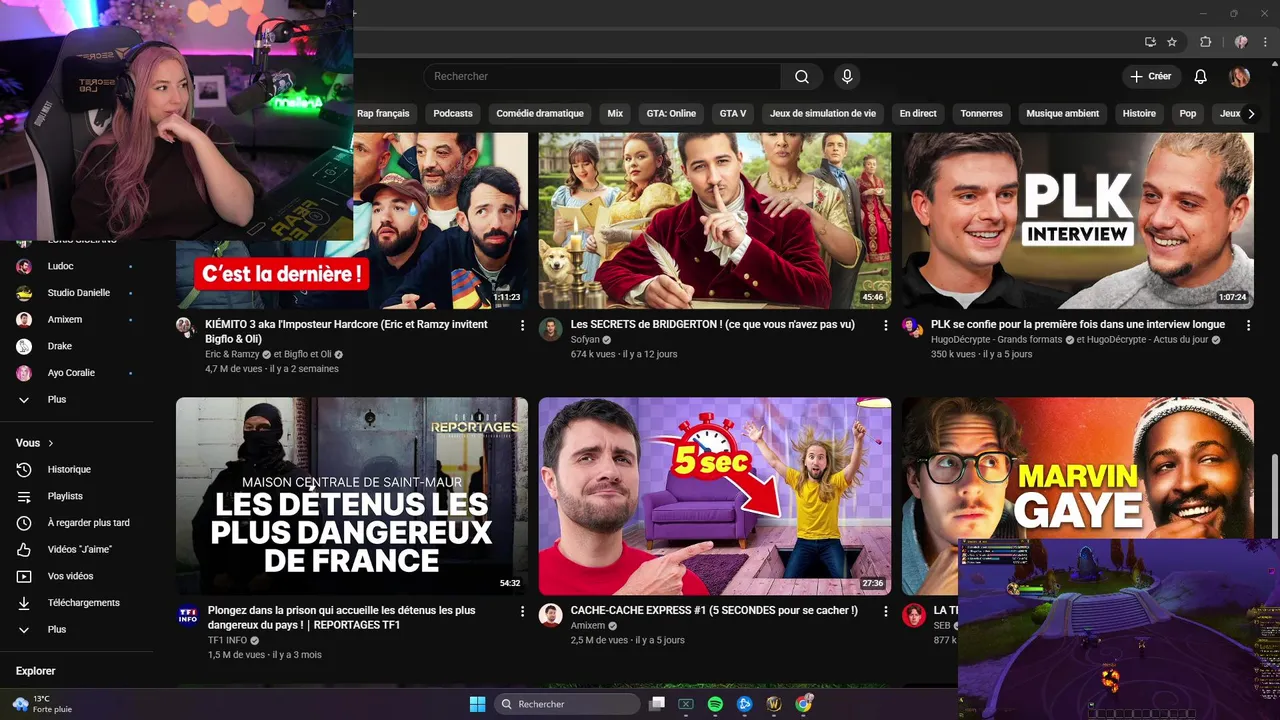Open YouTube account avatar menu
This screenshot has height=720, width=1280.
click(1240, 77)
